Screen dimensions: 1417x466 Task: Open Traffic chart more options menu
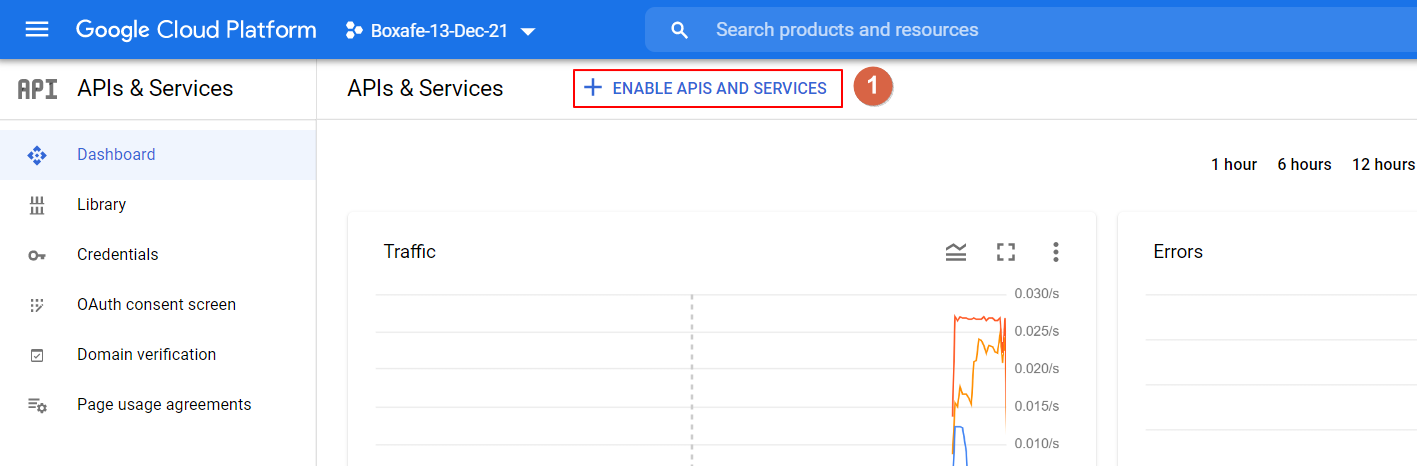coord(1055,252)
